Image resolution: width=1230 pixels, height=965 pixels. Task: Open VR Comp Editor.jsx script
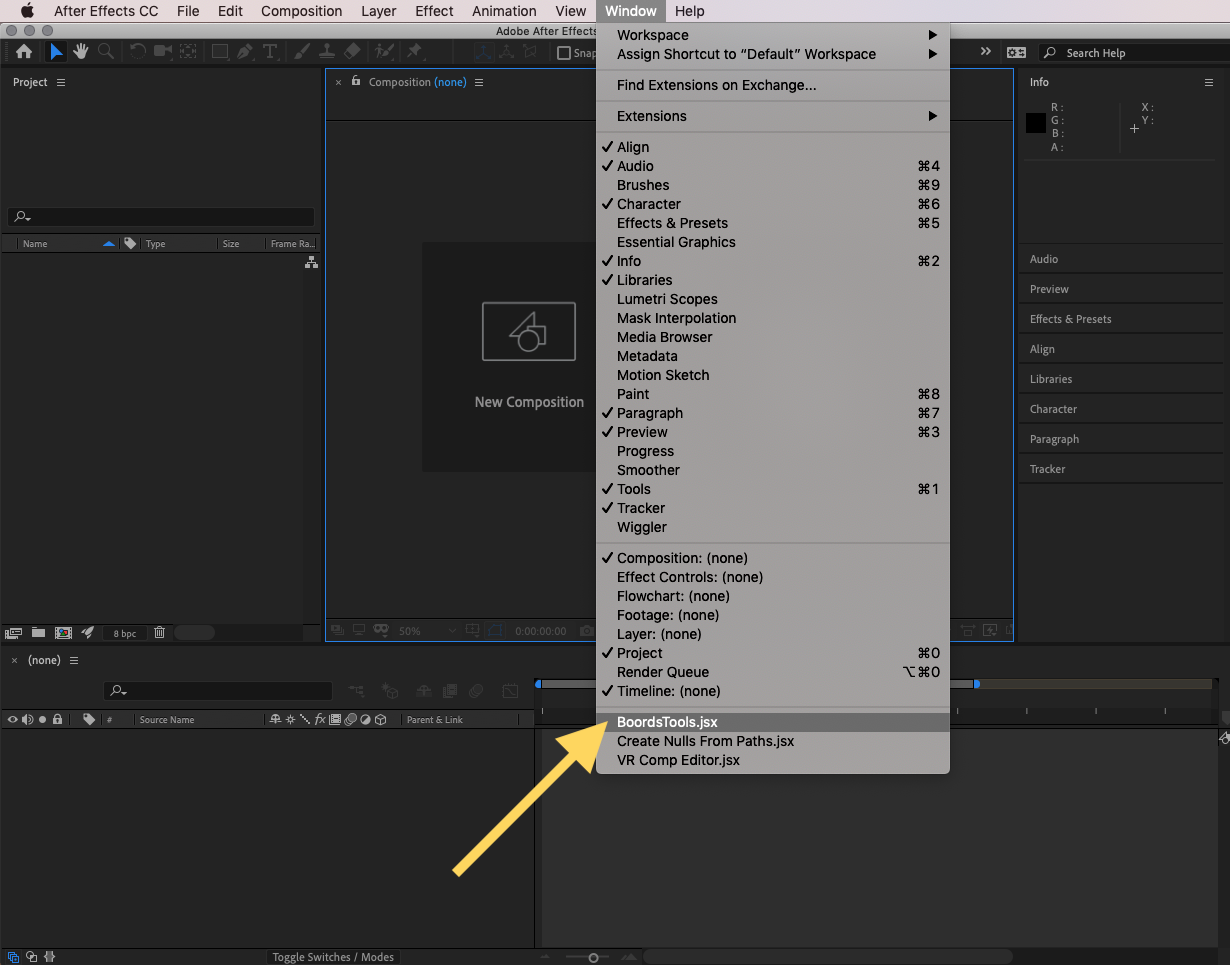pos(772,760)
